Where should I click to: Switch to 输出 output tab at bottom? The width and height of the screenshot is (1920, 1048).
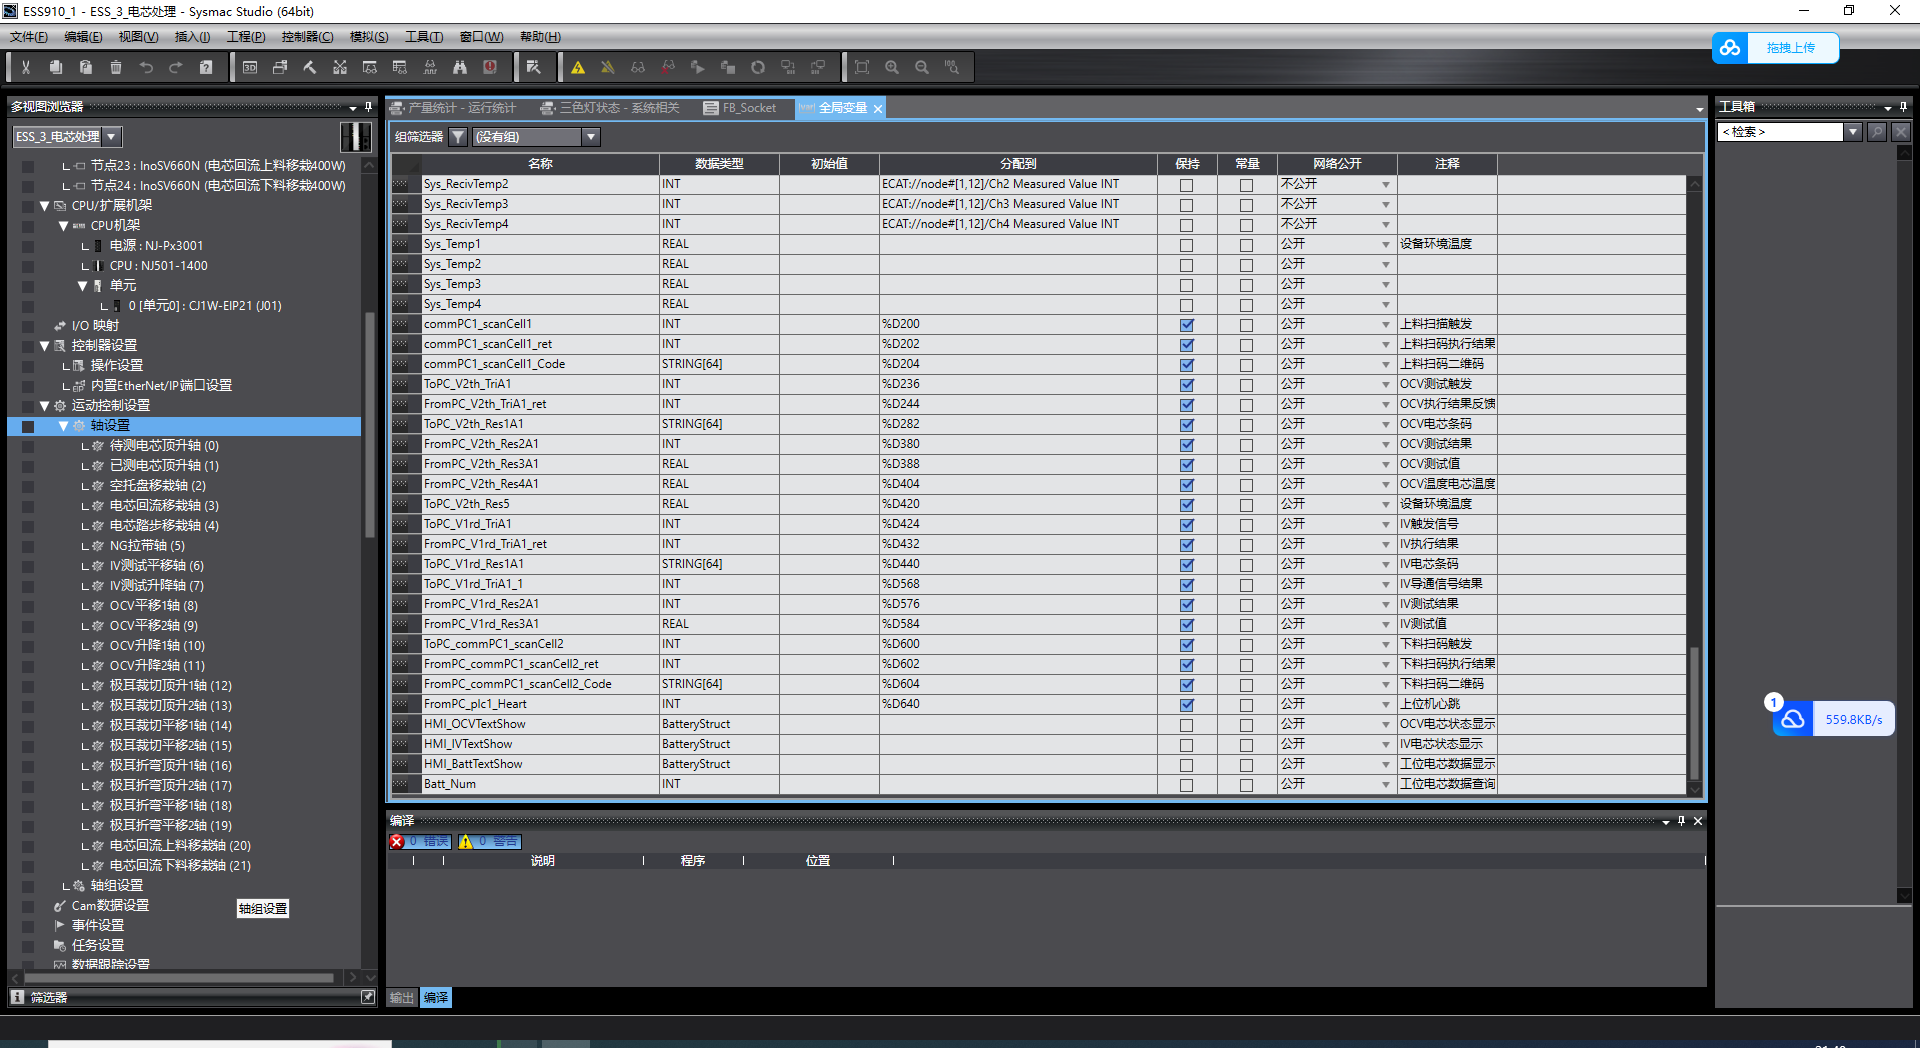pos(401,997)
